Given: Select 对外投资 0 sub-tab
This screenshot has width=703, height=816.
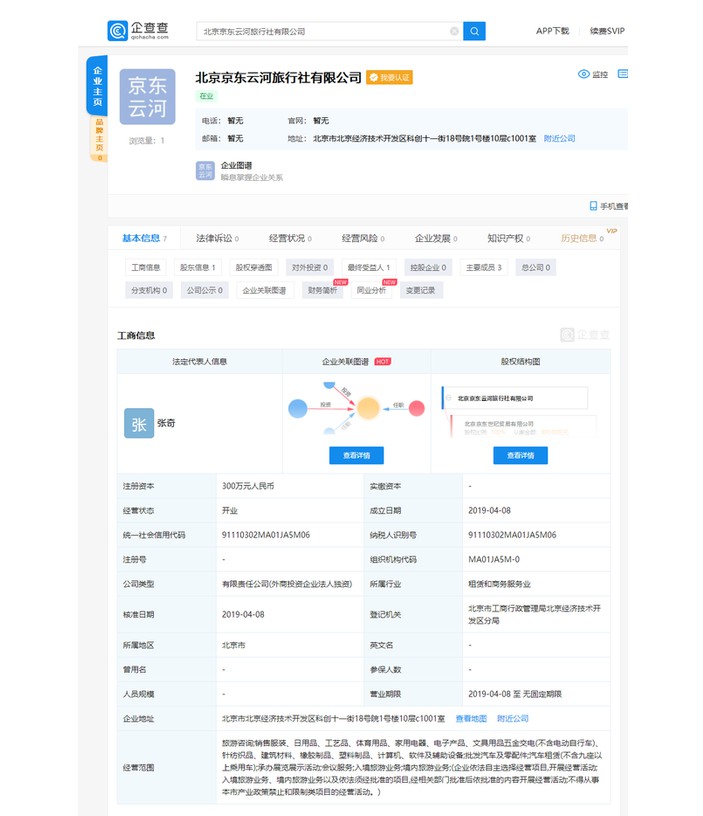Looking at the screenshot, I should [310, 267].
